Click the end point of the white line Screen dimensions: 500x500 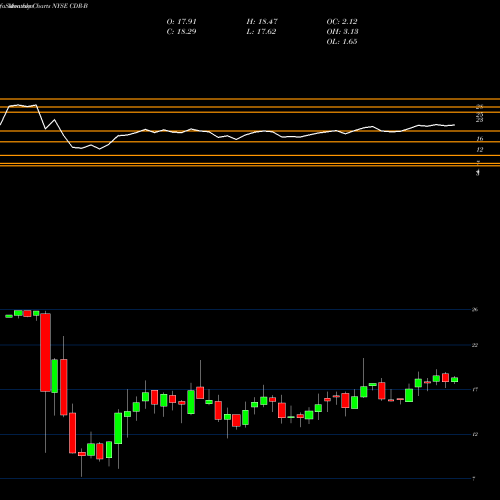[454, 125]
